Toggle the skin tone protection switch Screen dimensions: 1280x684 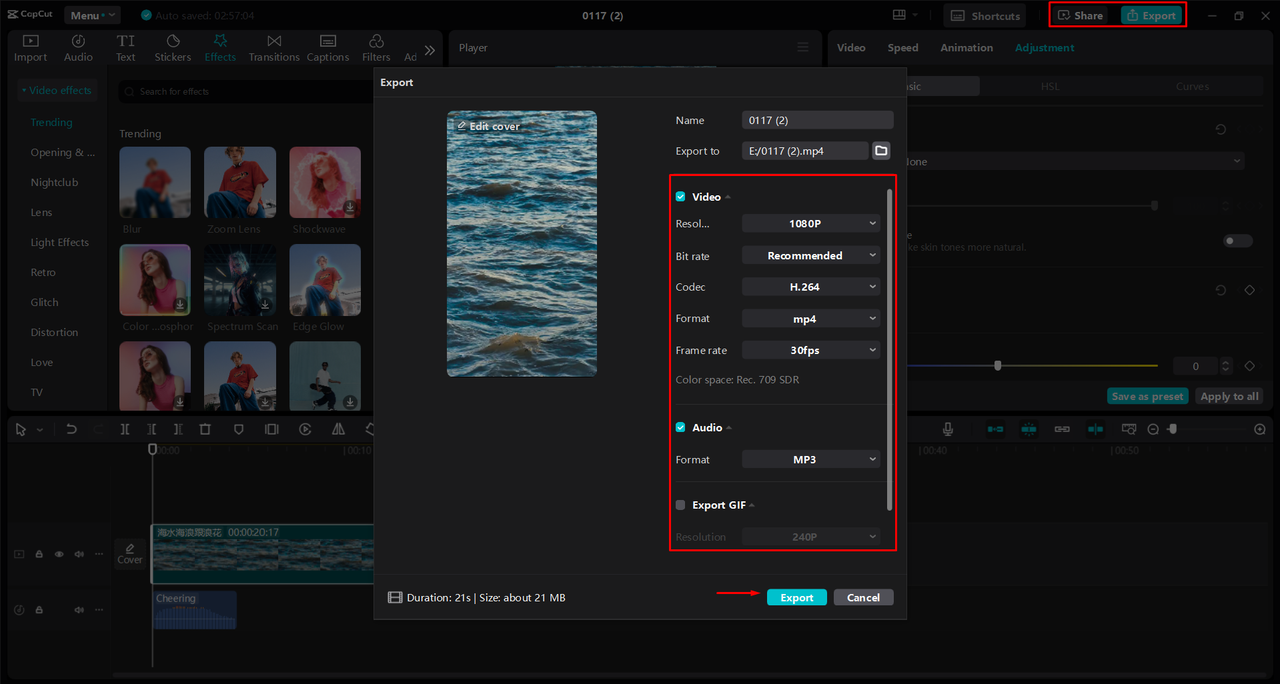pos(1238,241)
